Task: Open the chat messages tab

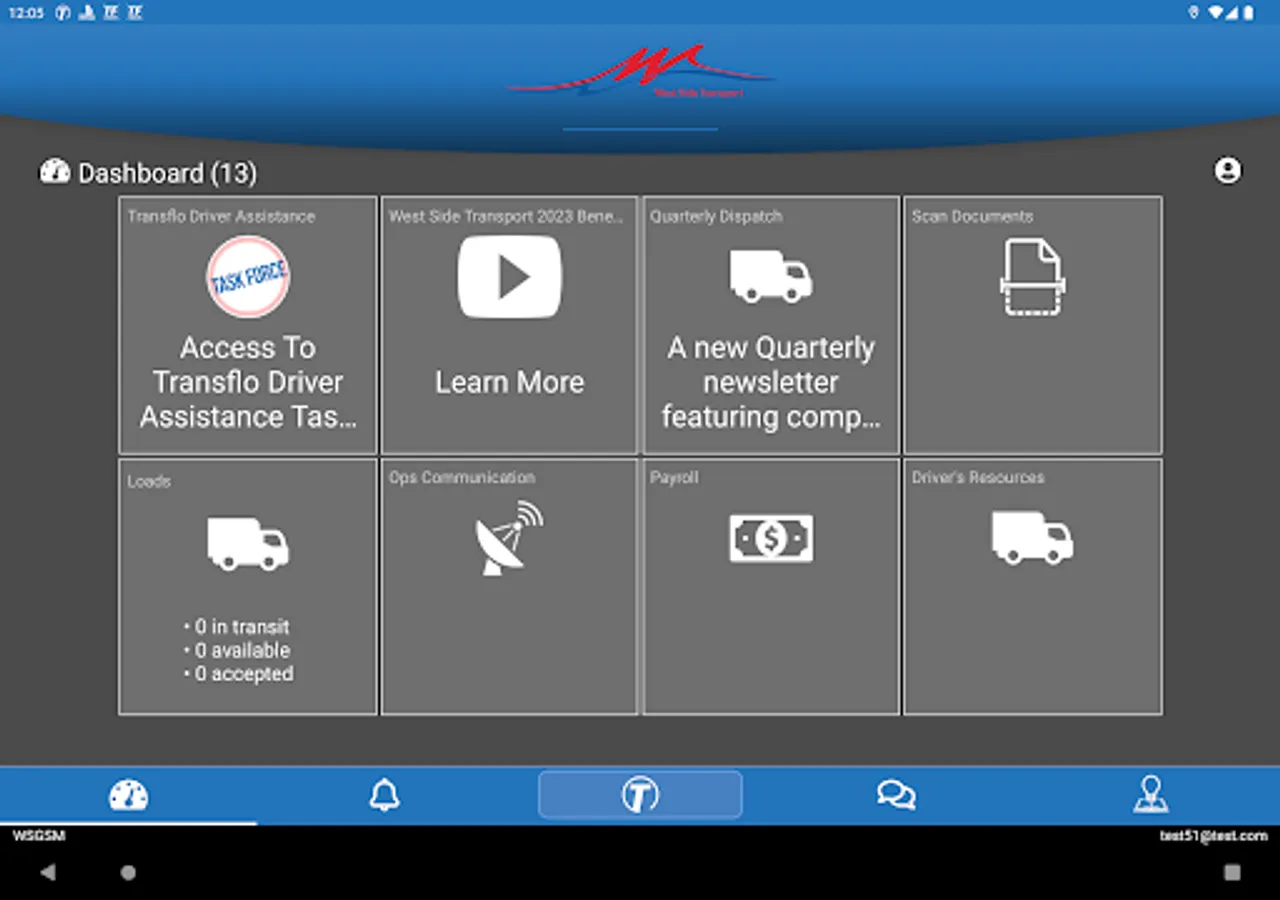Action: 896,795
